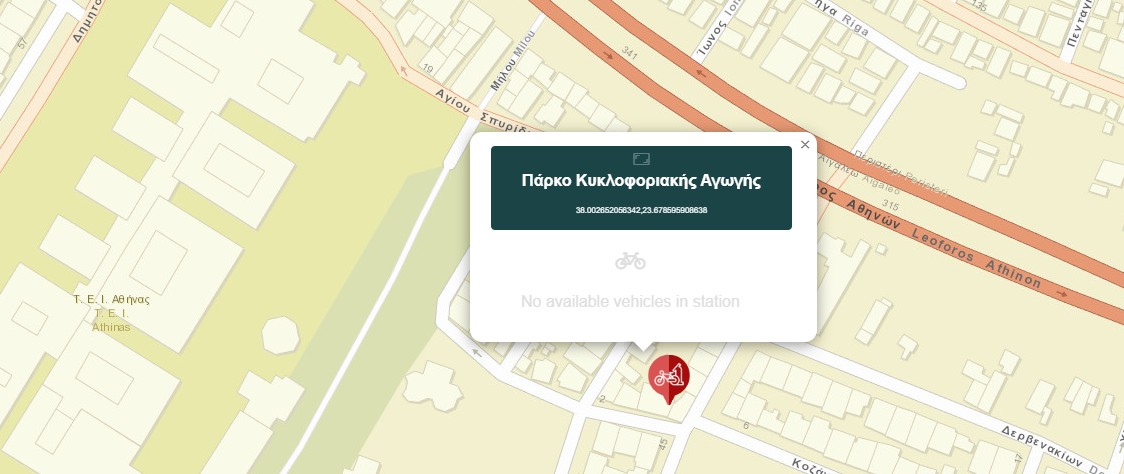Click the station image placeholder icon
1124x474 pixels.
pyautogui.click(x=642, y=158)
